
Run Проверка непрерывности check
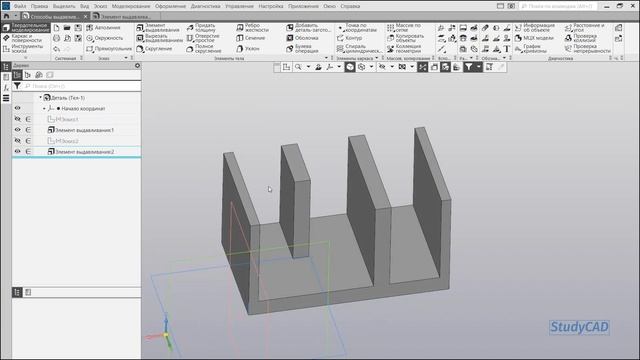[588, 49]
